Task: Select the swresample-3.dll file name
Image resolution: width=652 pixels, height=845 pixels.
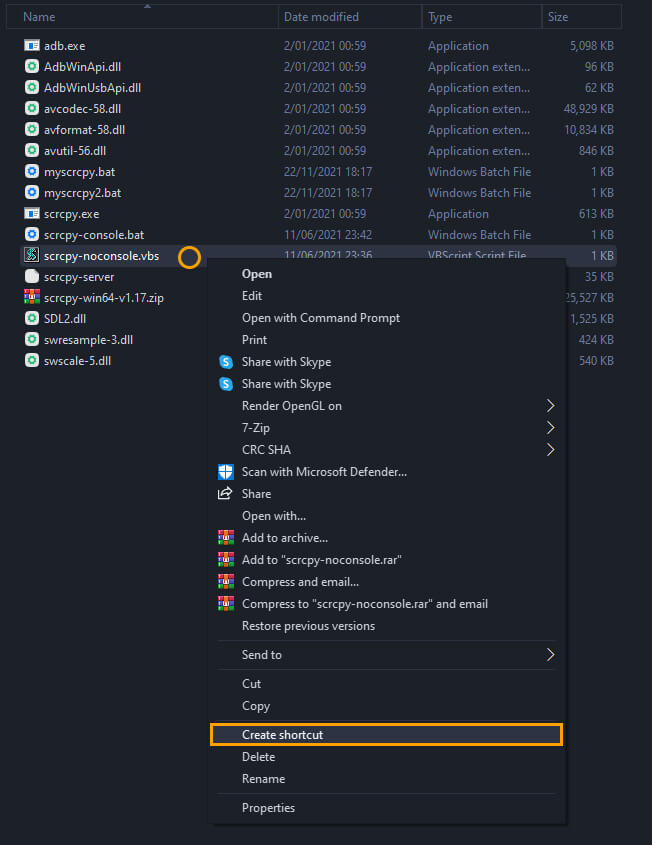Action: (x=88, y=340)
